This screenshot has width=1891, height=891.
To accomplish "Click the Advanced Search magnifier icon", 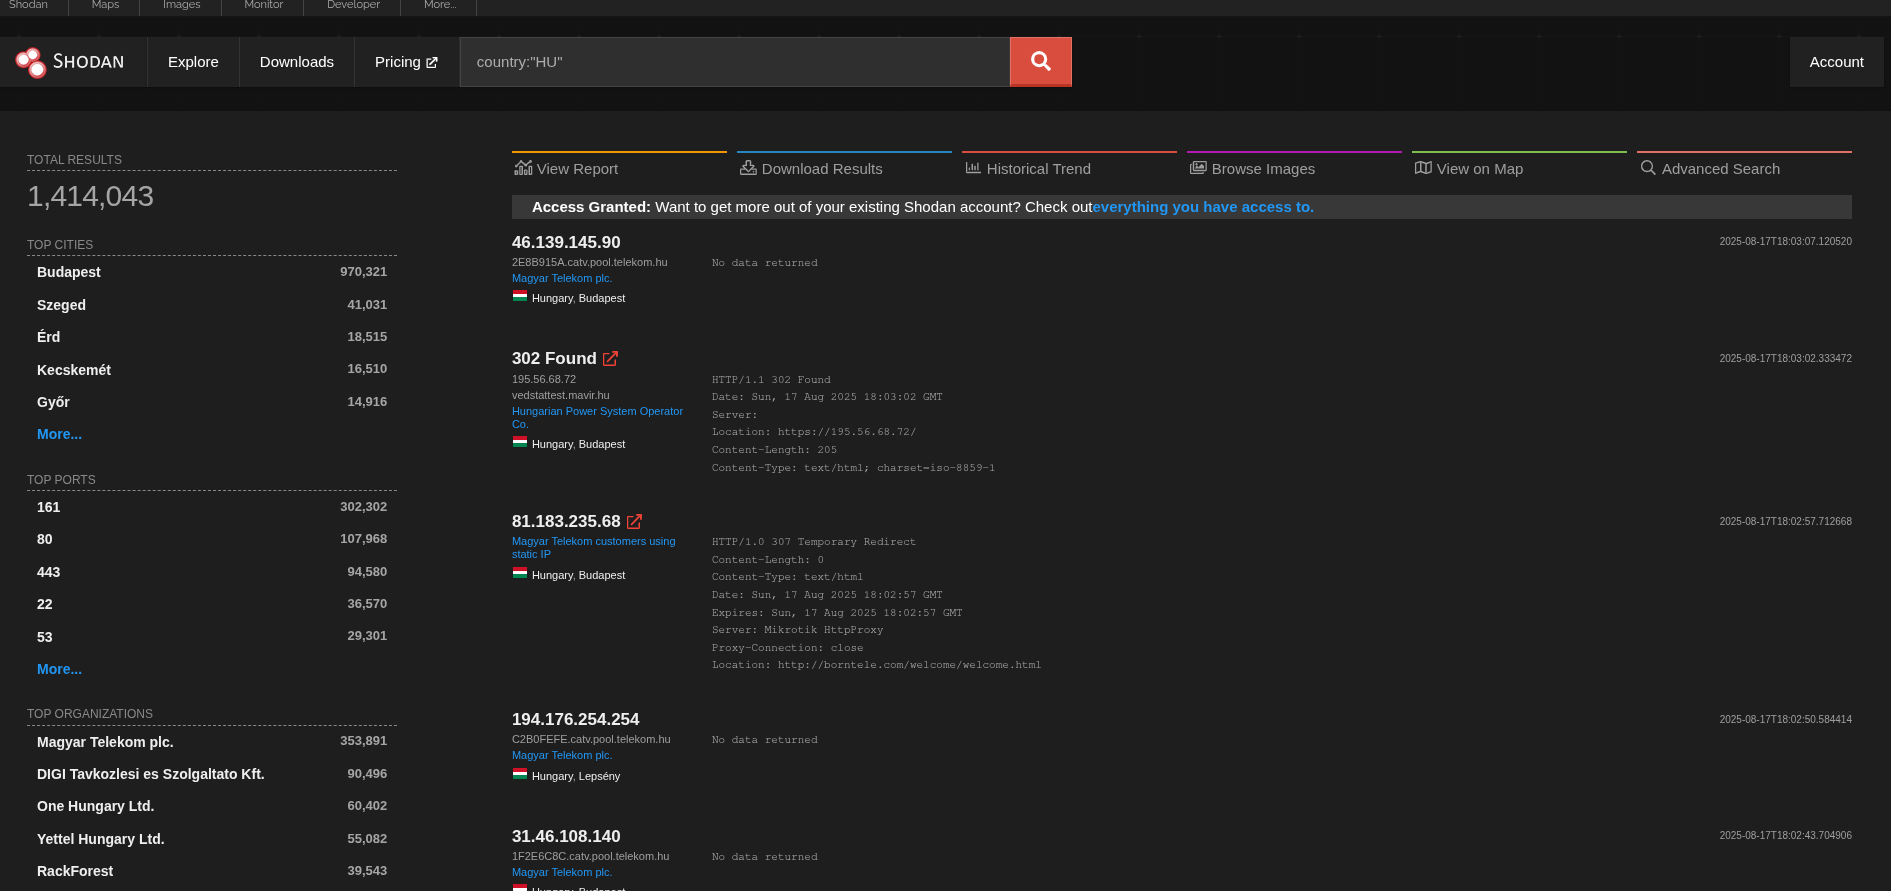I will 1648,168.
